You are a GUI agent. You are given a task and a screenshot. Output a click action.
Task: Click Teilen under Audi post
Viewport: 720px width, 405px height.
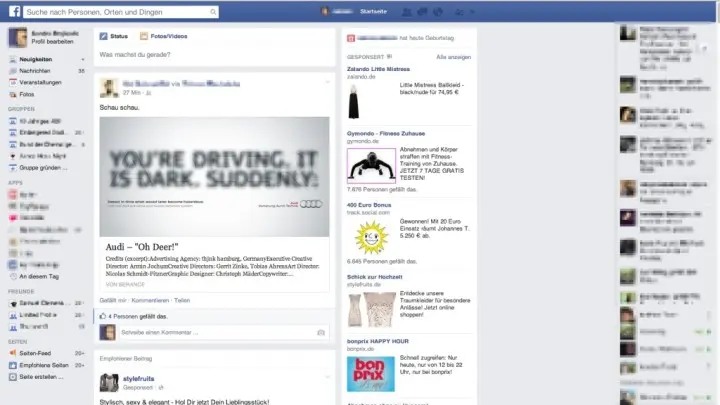click(182, 300)
